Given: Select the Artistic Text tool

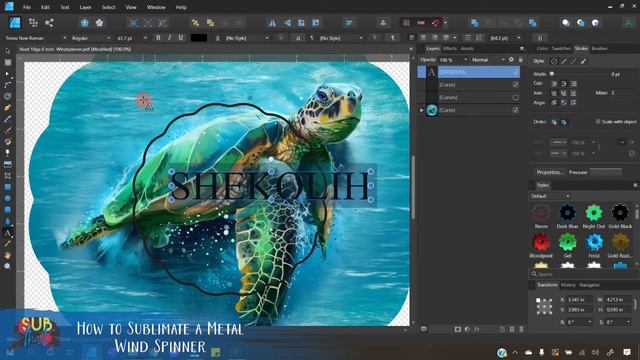Looking at the screenshot, I should coord(7,233).
